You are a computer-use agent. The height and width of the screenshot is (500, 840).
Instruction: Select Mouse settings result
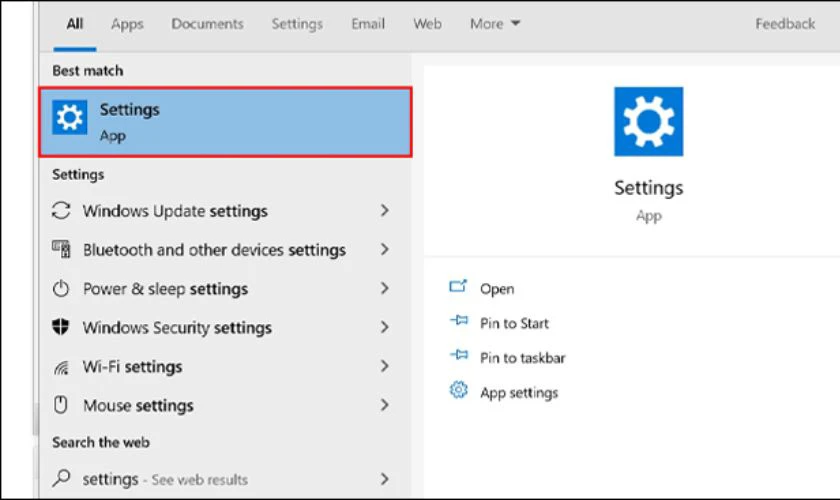pos(225,405)
